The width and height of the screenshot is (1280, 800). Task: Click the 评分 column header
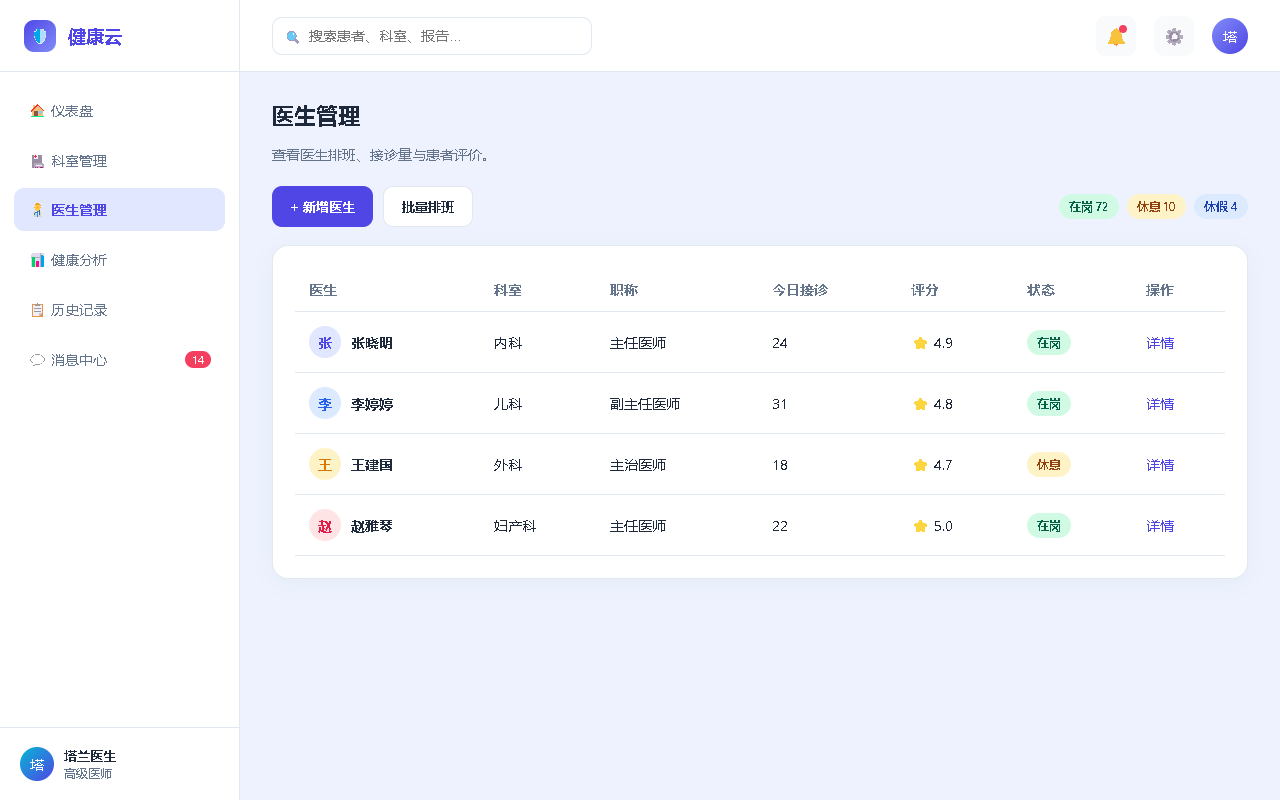(x=925, y=290)
